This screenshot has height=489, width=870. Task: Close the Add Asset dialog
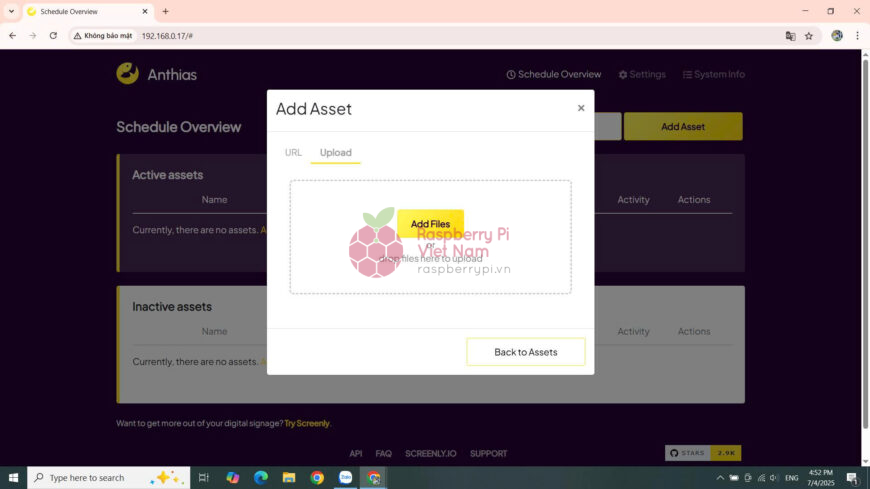pyautogui.click(x=581, y=108)
